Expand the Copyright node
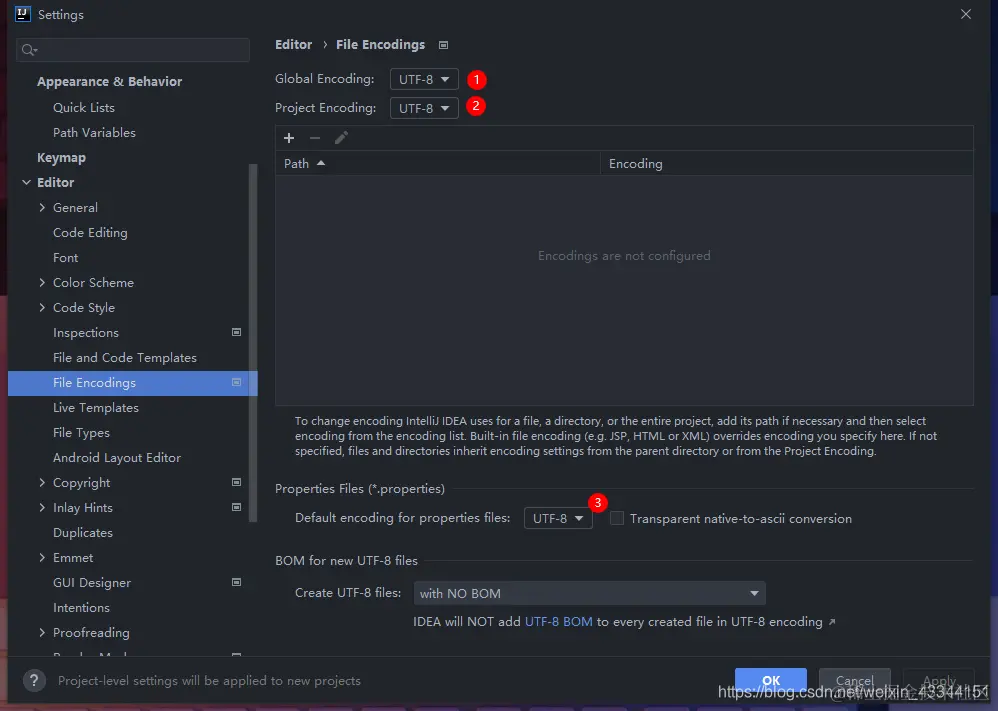The height and width of the screenshot is (711, 998). [x=42, y=482]
